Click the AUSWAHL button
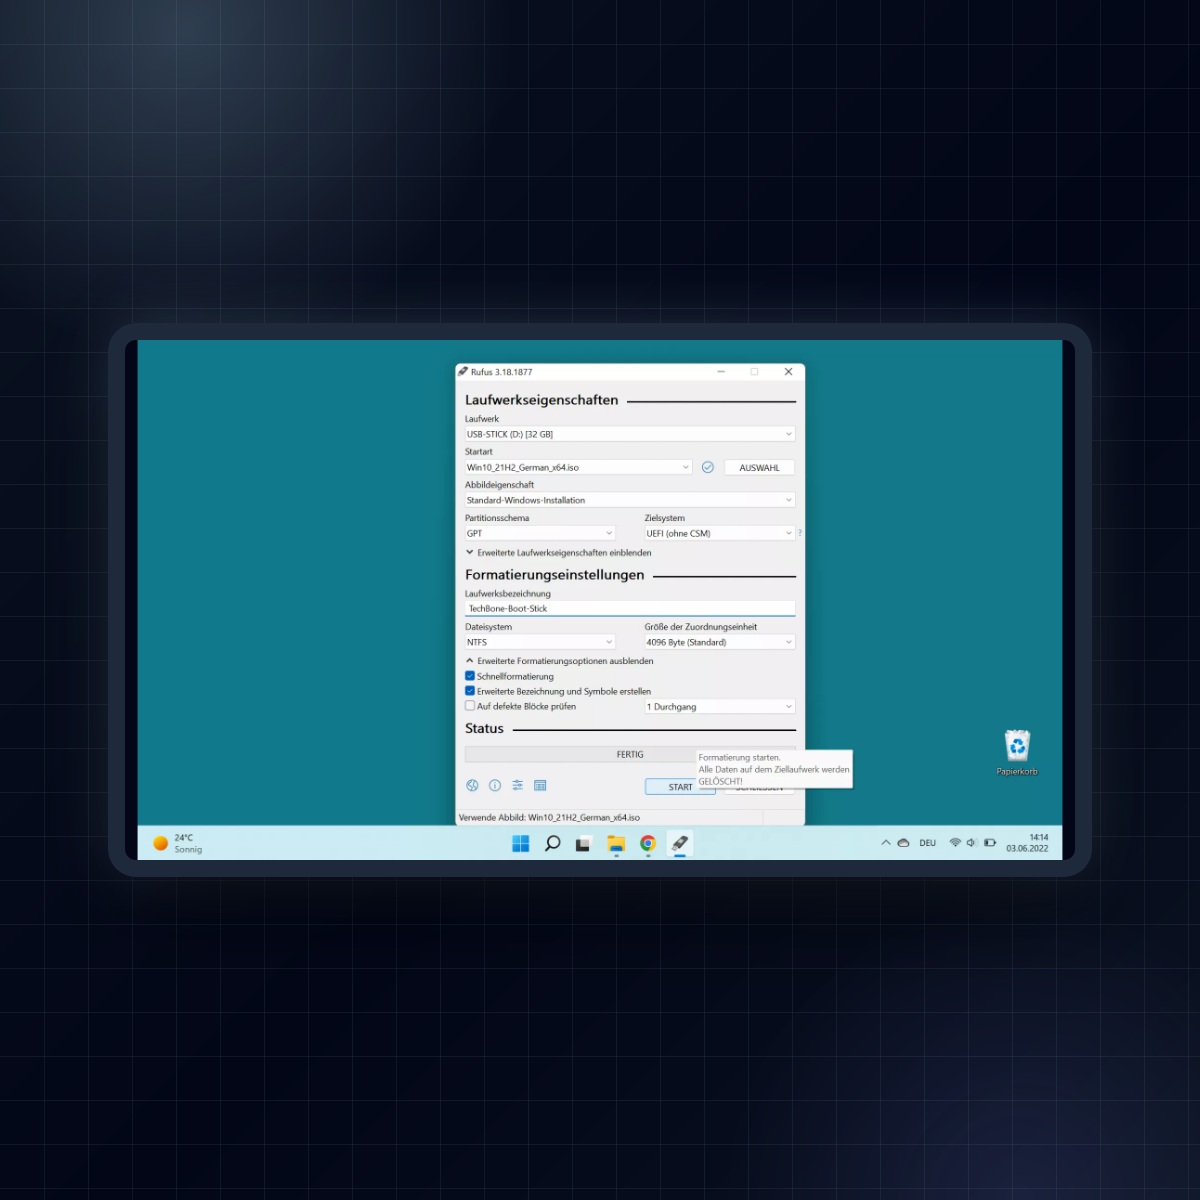Viewport: 1200px width, 1200px height. point(759,468)
